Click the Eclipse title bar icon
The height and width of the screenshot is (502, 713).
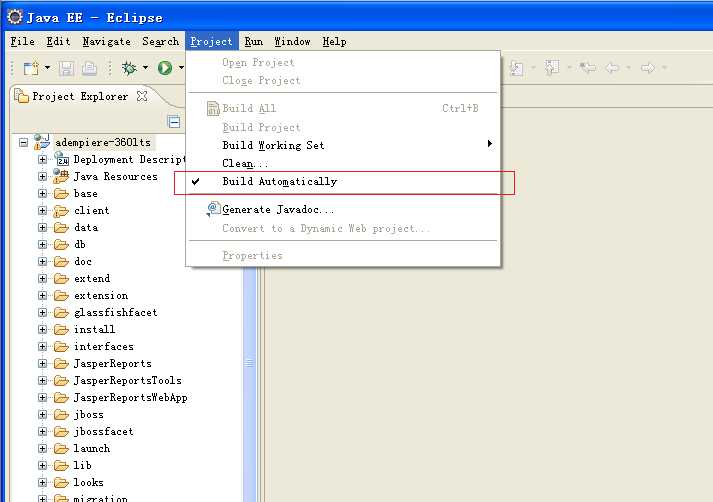(15, 17)
